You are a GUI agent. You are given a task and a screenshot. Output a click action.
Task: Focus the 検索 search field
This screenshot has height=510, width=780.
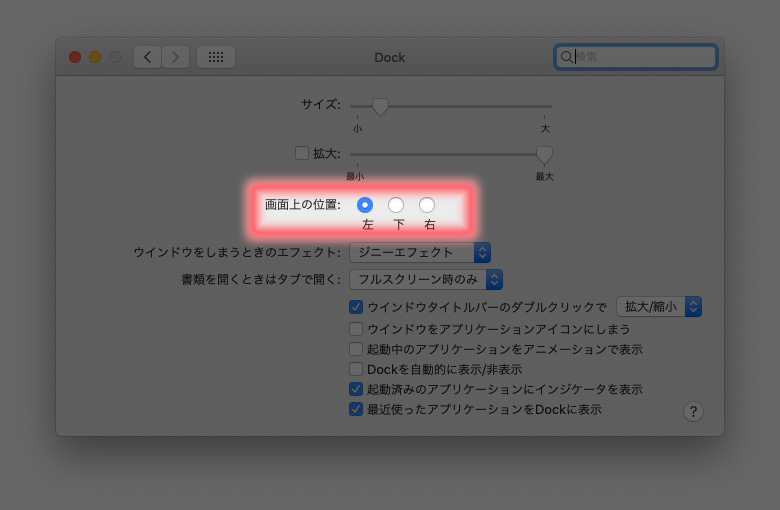pos(635,57)
